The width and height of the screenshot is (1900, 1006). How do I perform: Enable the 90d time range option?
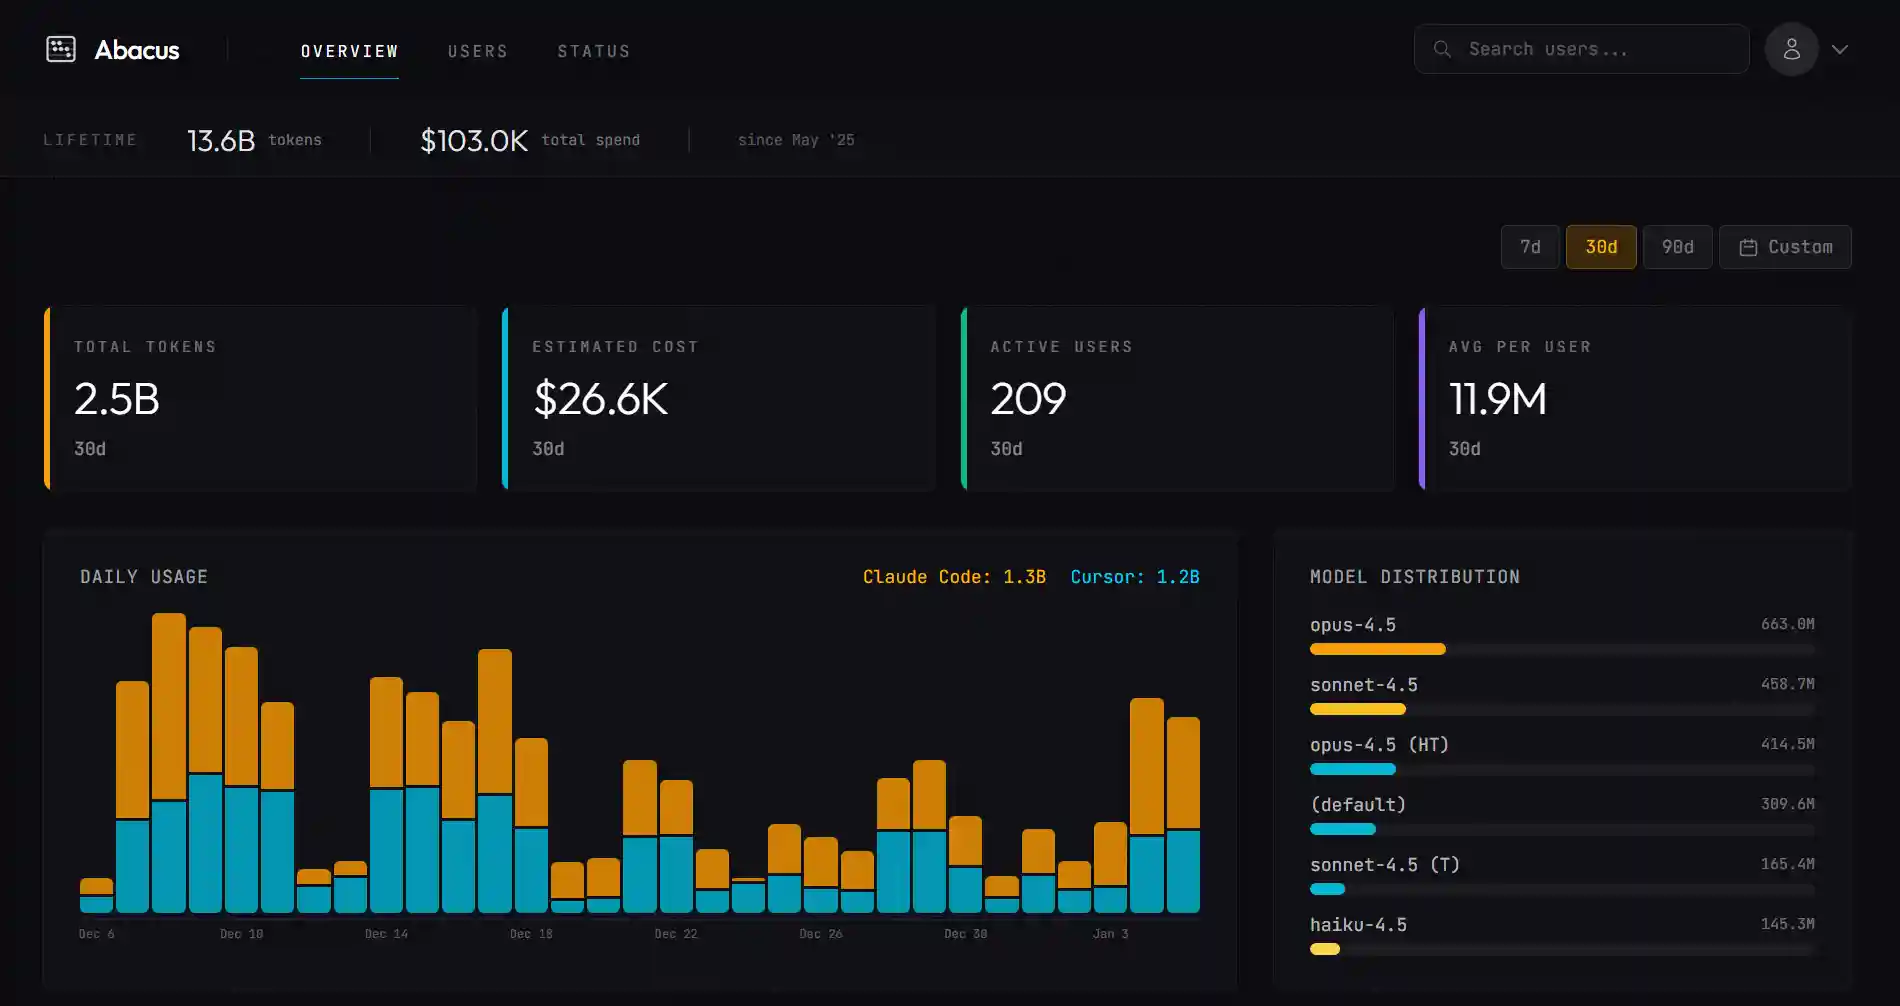[x=1677, y=246]
